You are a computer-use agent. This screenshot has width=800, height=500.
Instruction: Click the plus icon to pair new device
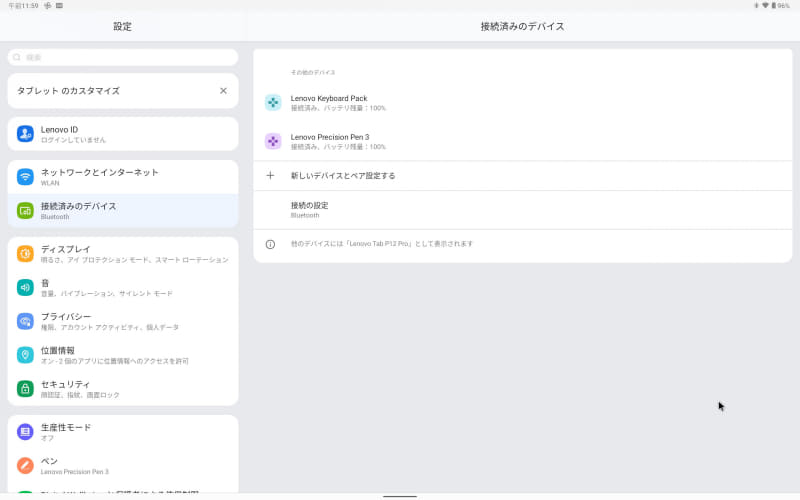(x=270, y=176)
